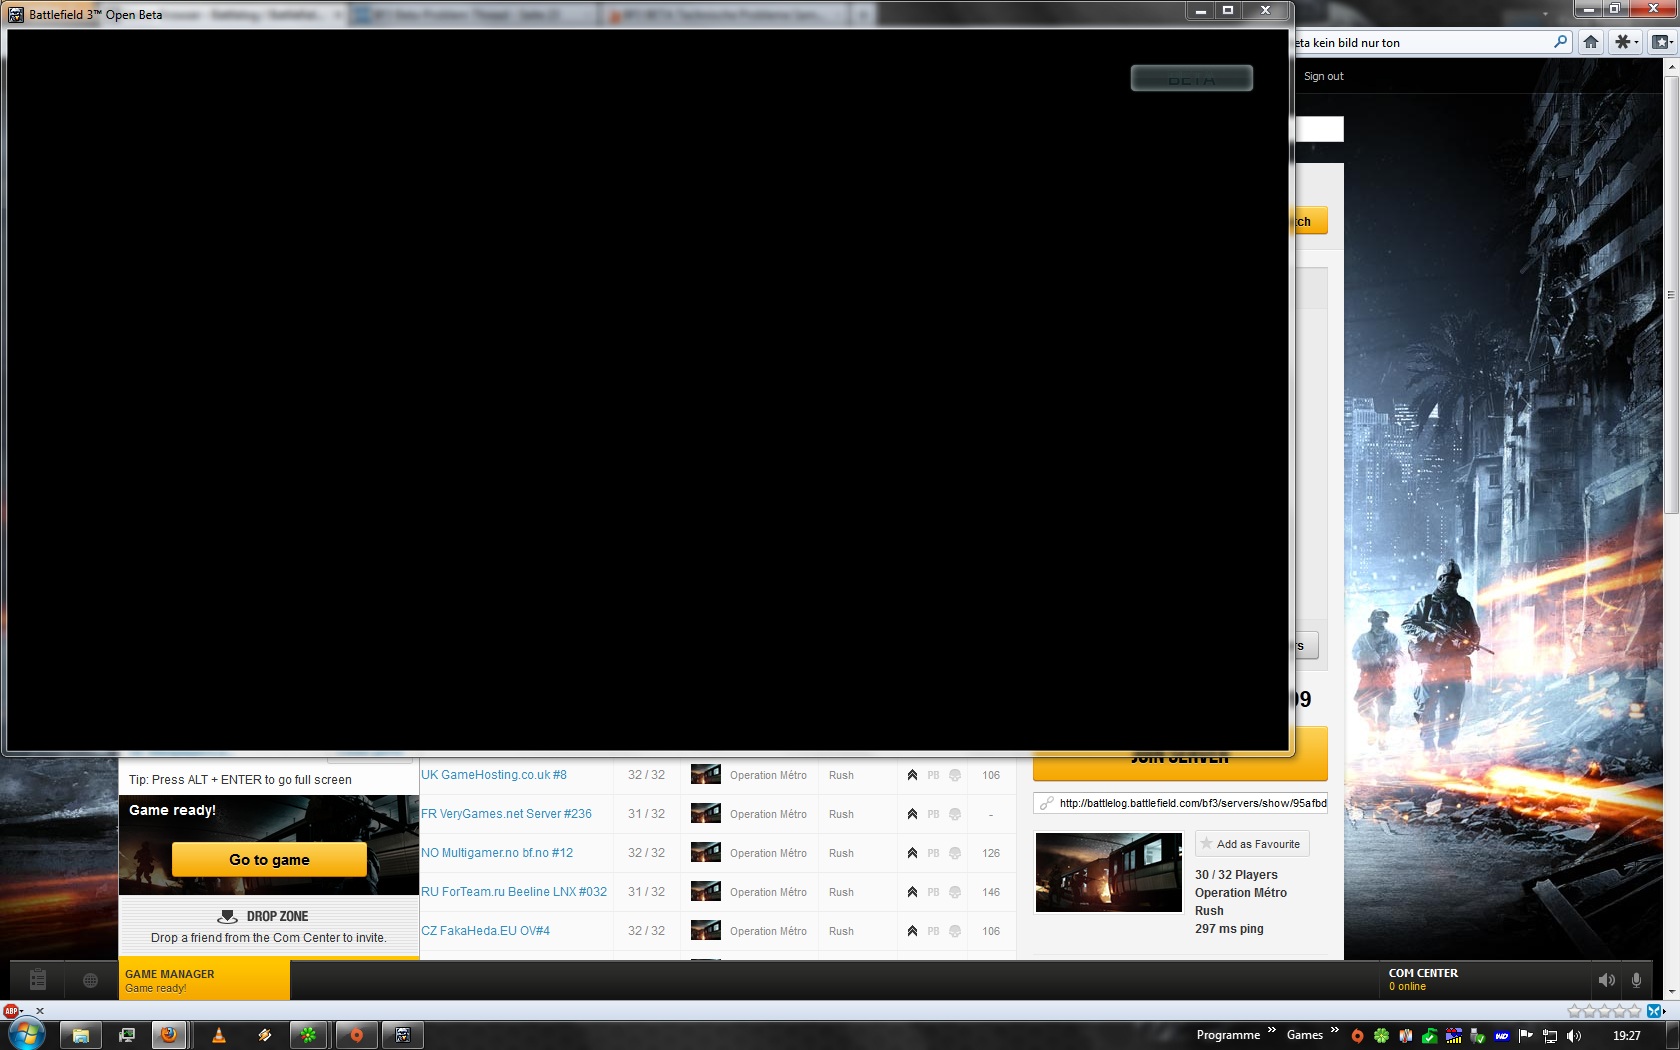
Task: Click the monitor icon in the taskbar
Action: coord(127,1035)
